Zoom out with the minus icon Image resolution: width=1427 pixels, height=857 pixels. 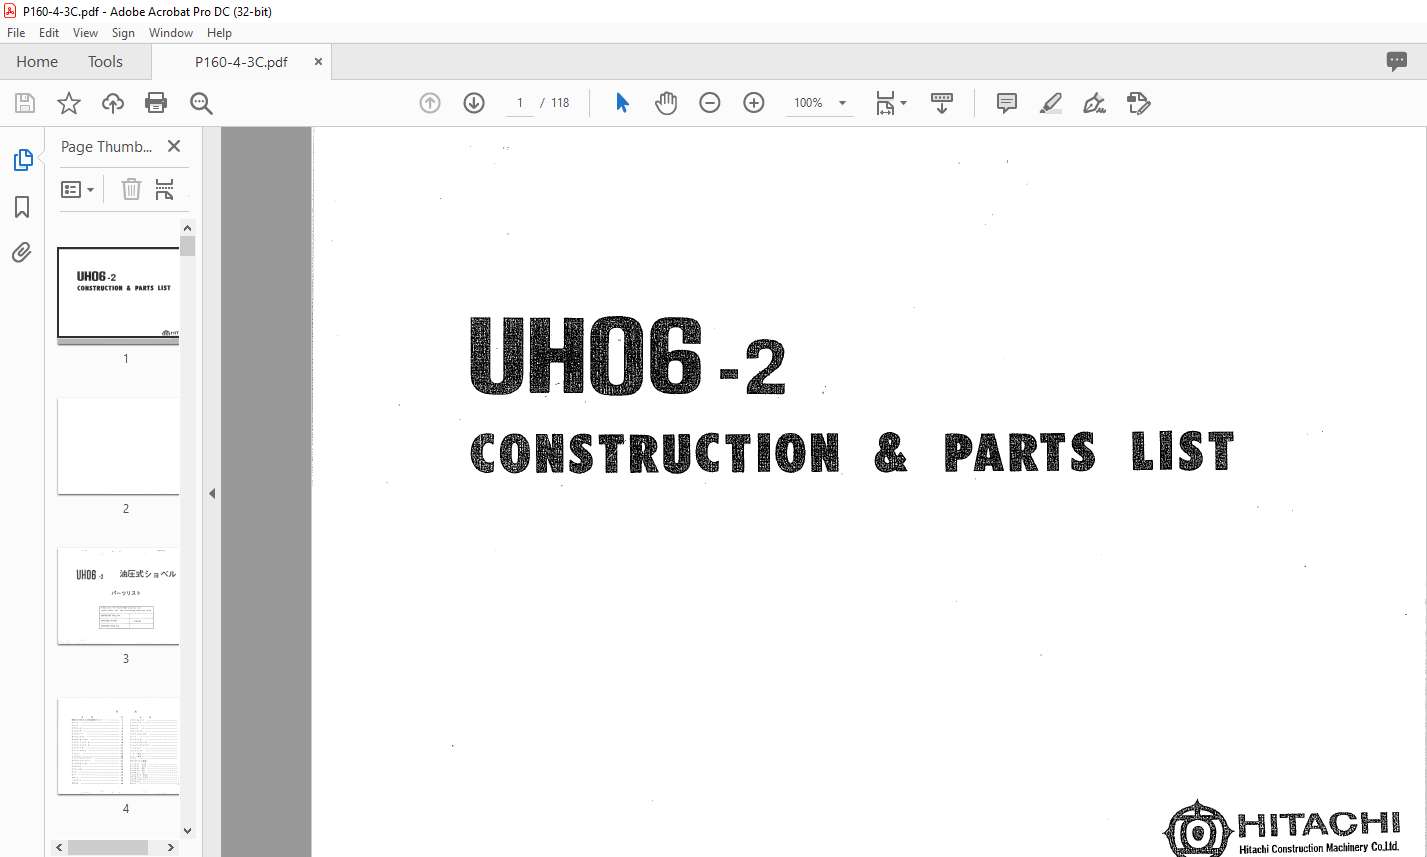click(710, 103)
